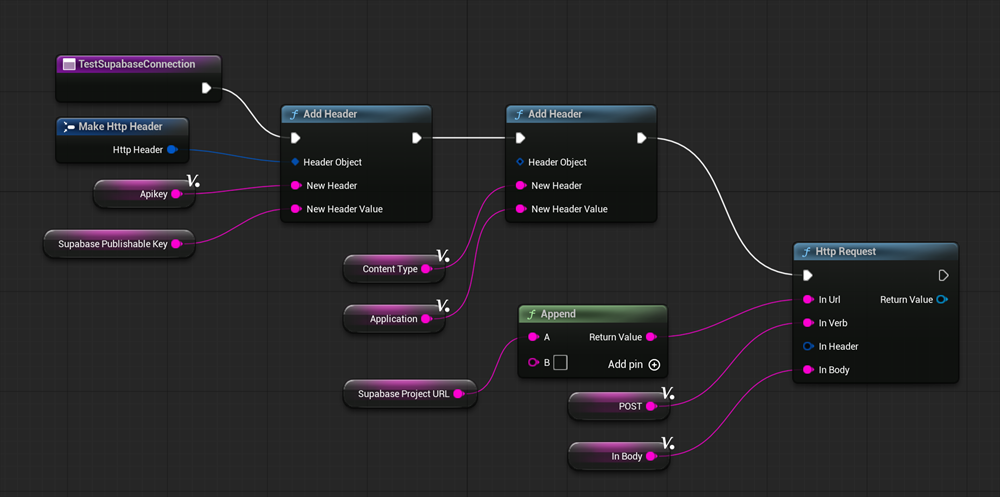Image resolution: width=1000 pixels, height=497 pixels.
Task: Click POST variable output pin
Action: click(651, 406)
